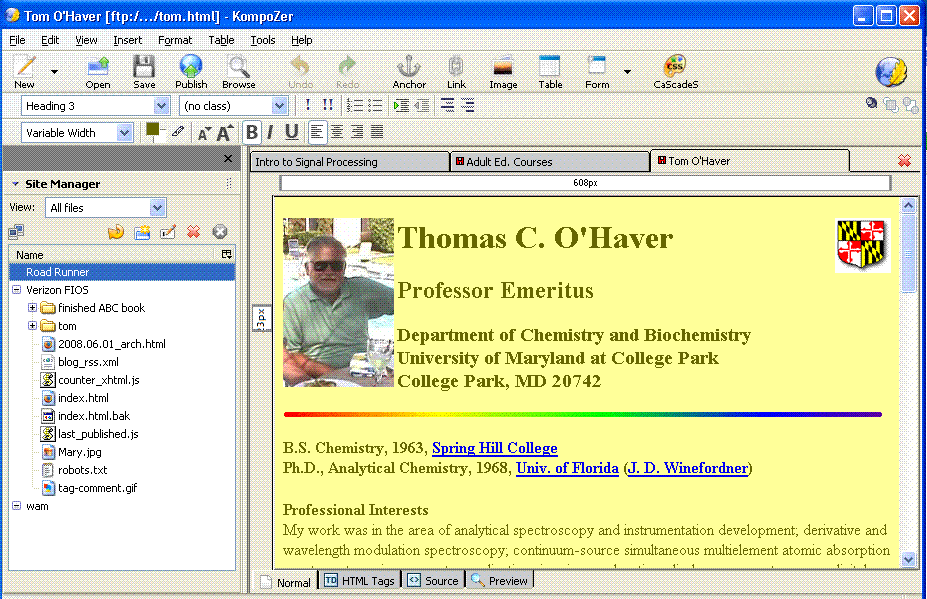
Task: Follow the J. D. Winefordner link
Action: point(688,468)
